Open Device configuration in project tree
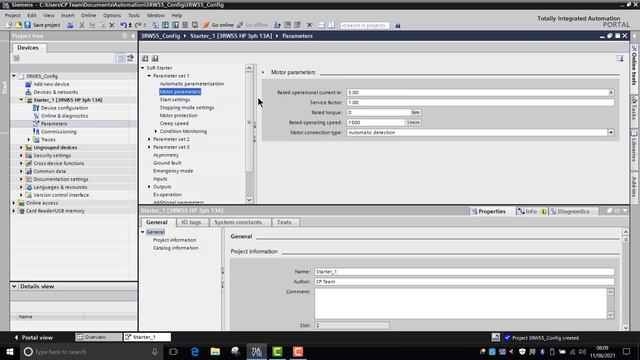The image size is (640, 360). pyautogui.click(x=64, y=108)
